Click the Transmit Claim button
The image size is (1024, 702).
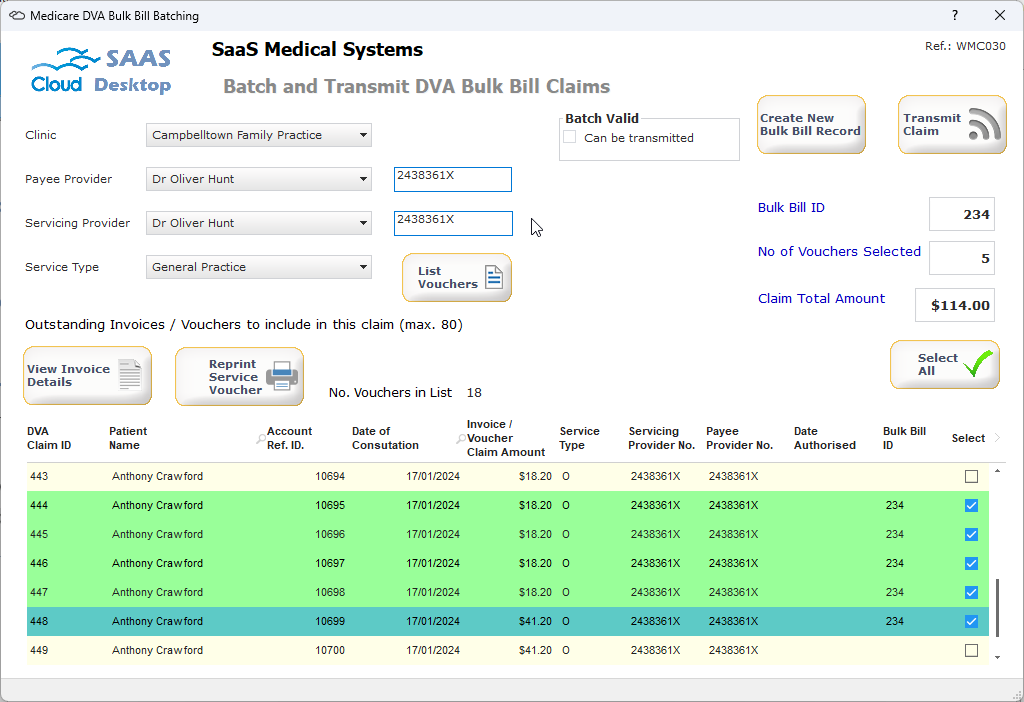pyautogui.click(x=952, y=125)
